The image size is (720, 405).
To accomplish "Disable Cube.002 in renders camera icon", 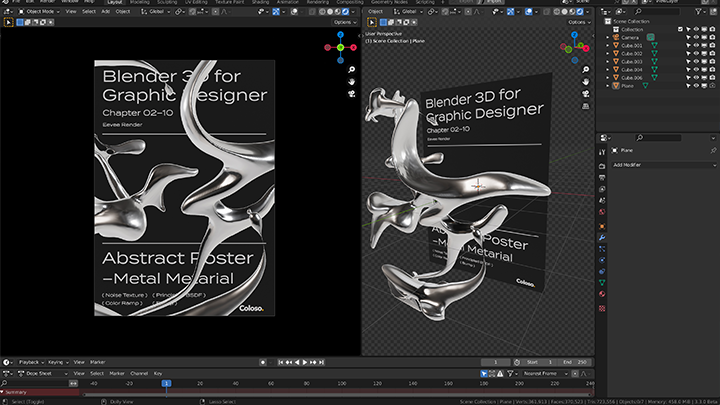I will point(712,54).
